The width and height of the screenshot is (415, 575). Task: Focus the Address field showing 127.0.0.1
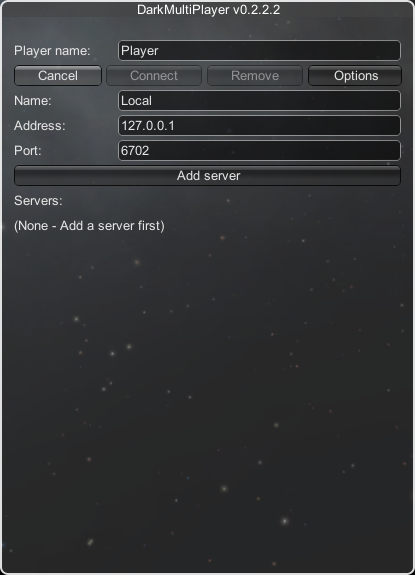click(259, 126)
